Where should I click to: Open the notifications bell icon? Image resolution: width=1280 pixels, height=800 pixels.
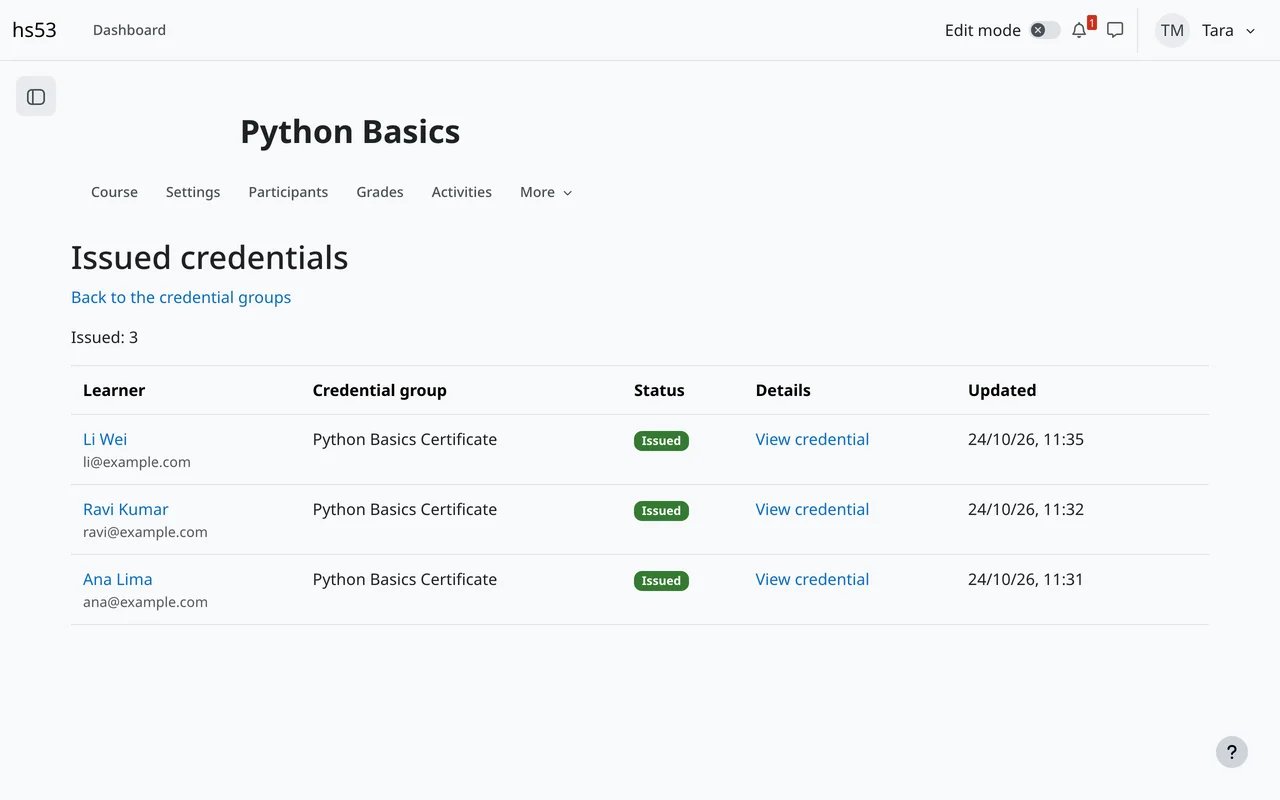[1079, 30]
